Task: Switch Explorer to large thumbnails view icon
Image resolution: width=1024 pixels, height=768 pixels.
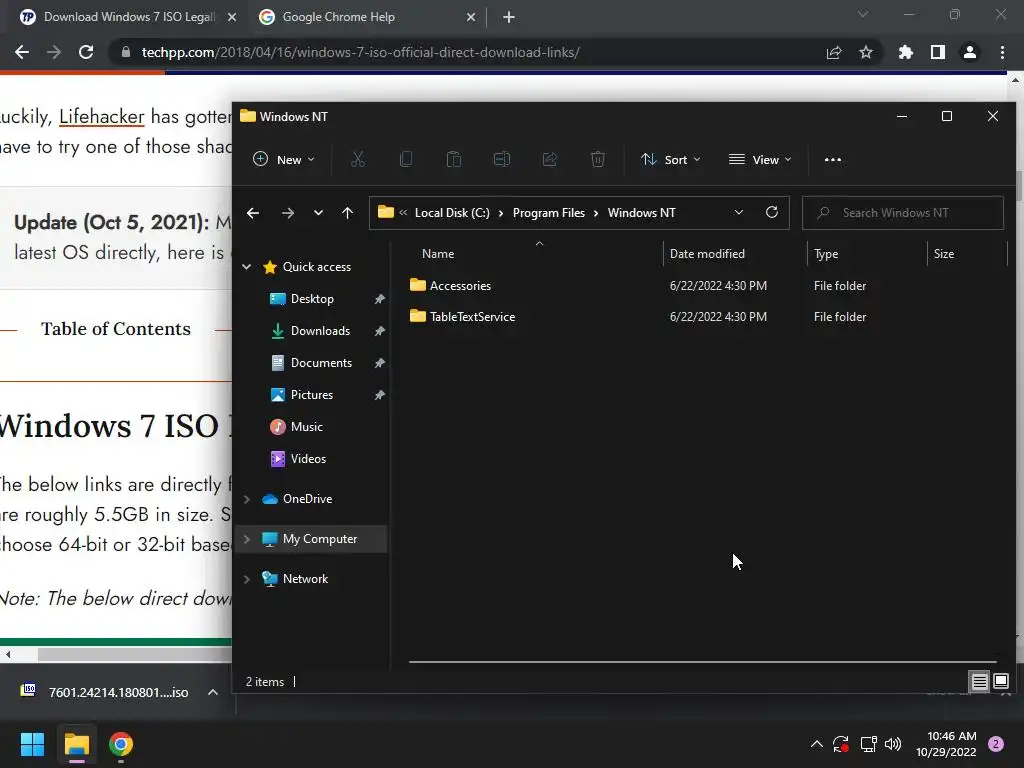Action: (x=1001, y=682)
